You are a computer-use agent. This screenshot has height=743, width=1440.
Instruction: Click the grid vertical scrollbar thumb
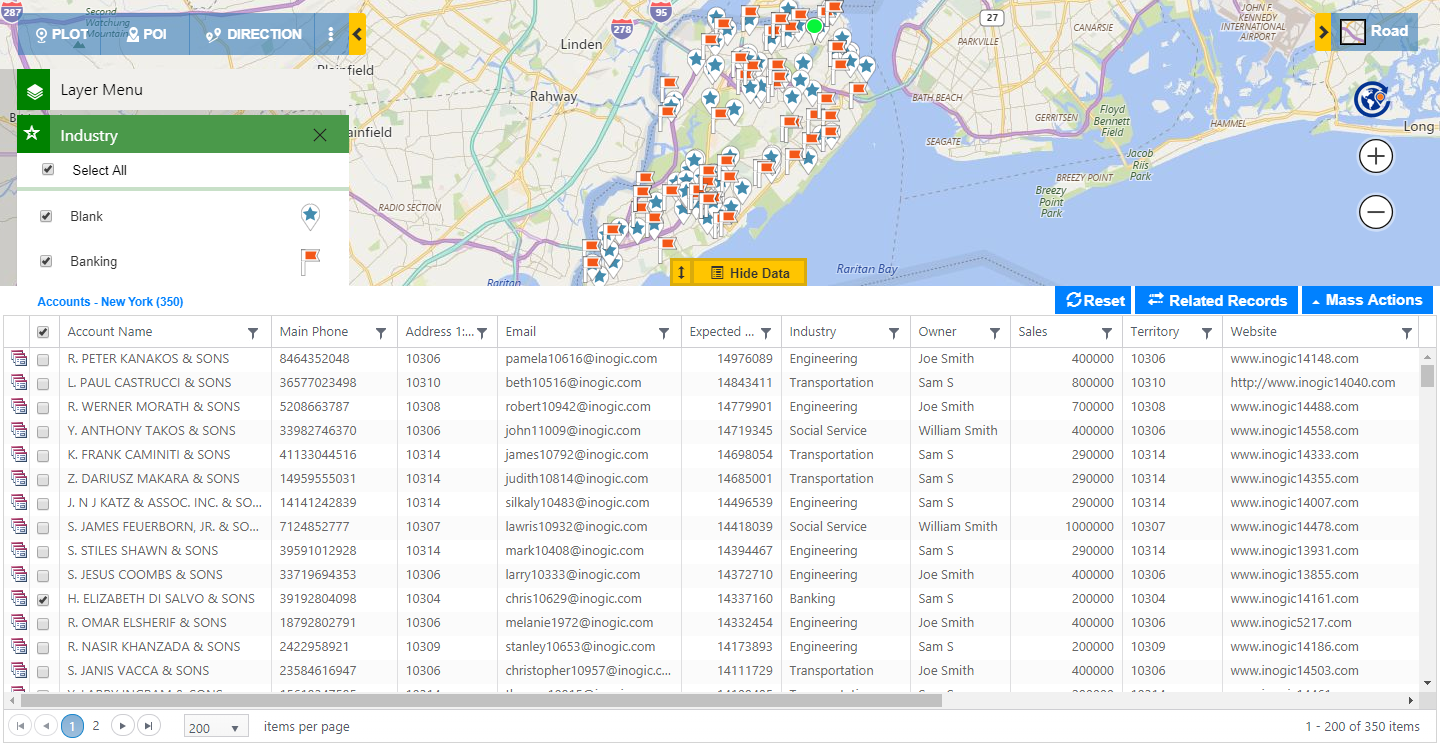1427,375
